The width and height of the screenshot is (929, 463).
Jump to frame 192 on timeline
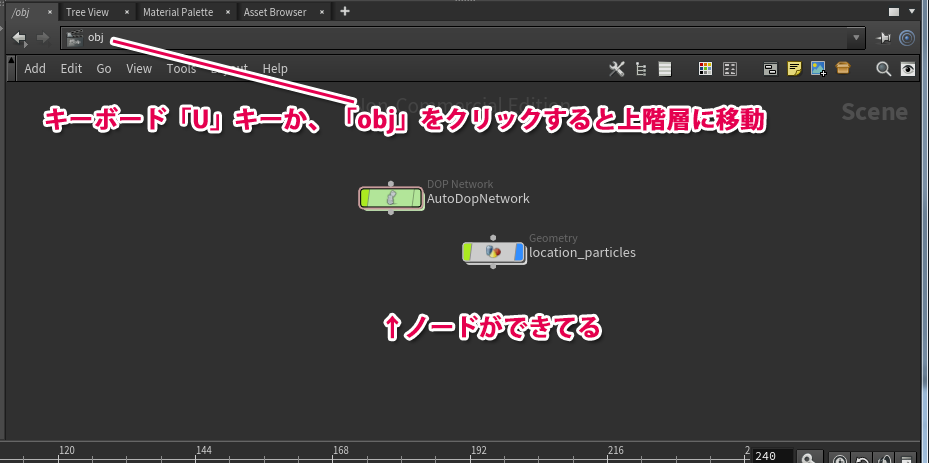click(x=479, y=451)
